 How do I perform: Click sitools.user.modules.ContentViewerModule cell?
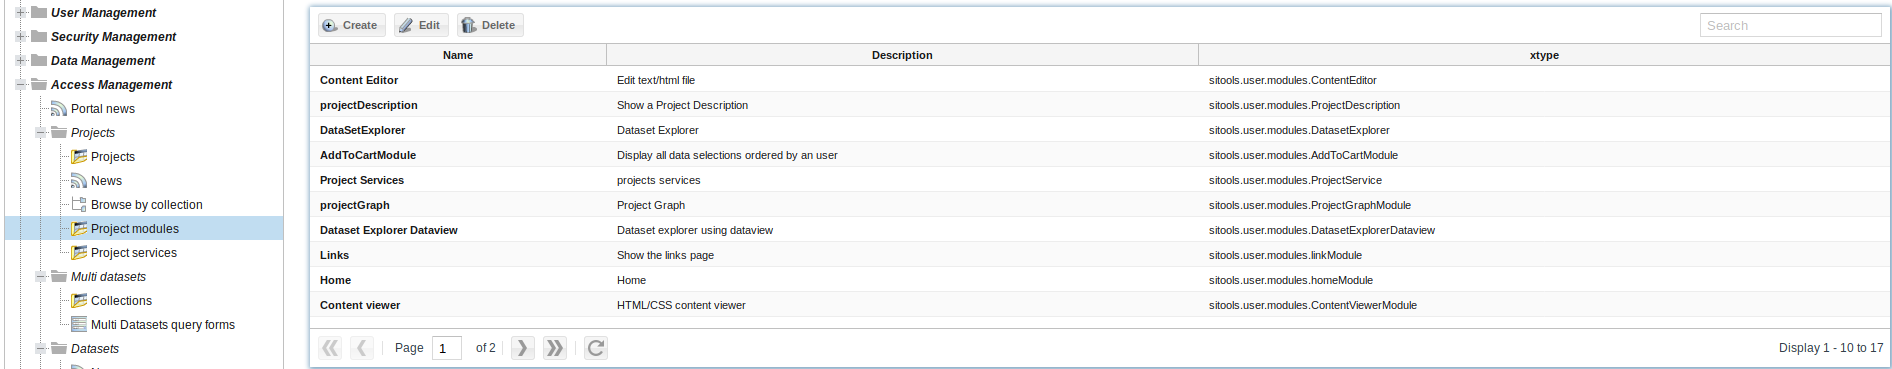[1313, 305]
